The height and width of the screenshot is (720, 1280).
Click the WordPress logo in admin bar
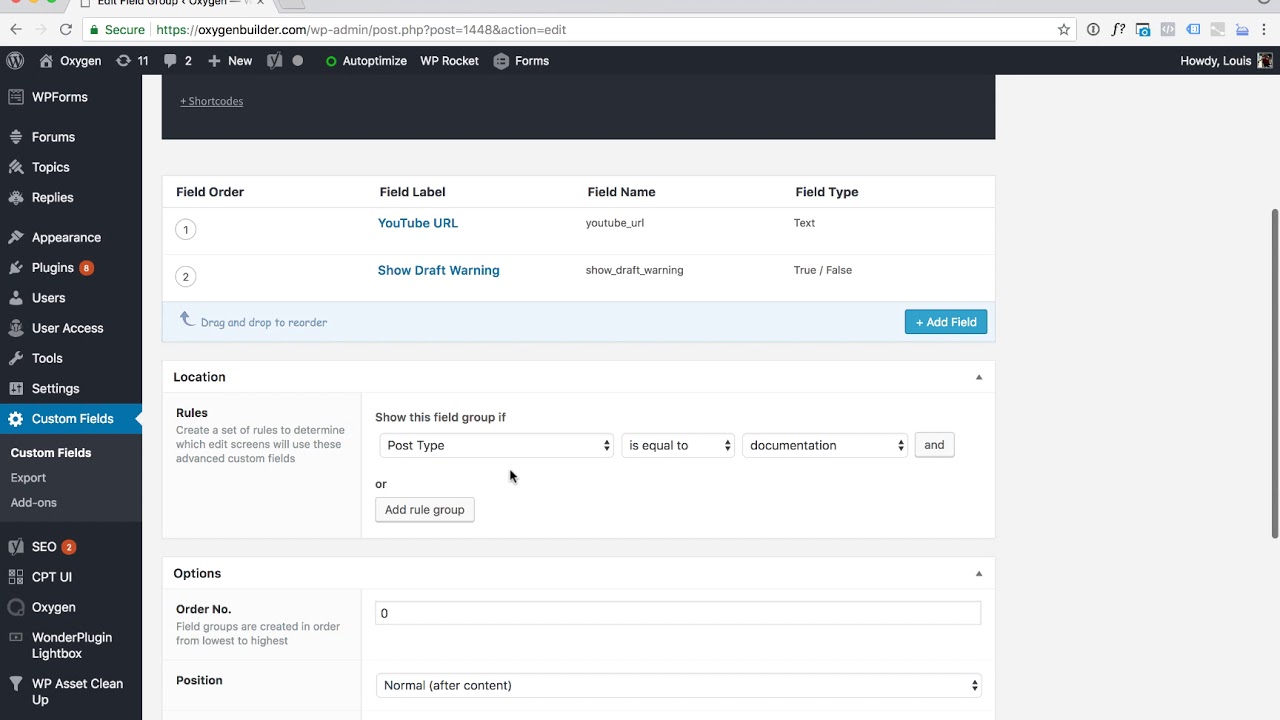click(x=15, y=61)
